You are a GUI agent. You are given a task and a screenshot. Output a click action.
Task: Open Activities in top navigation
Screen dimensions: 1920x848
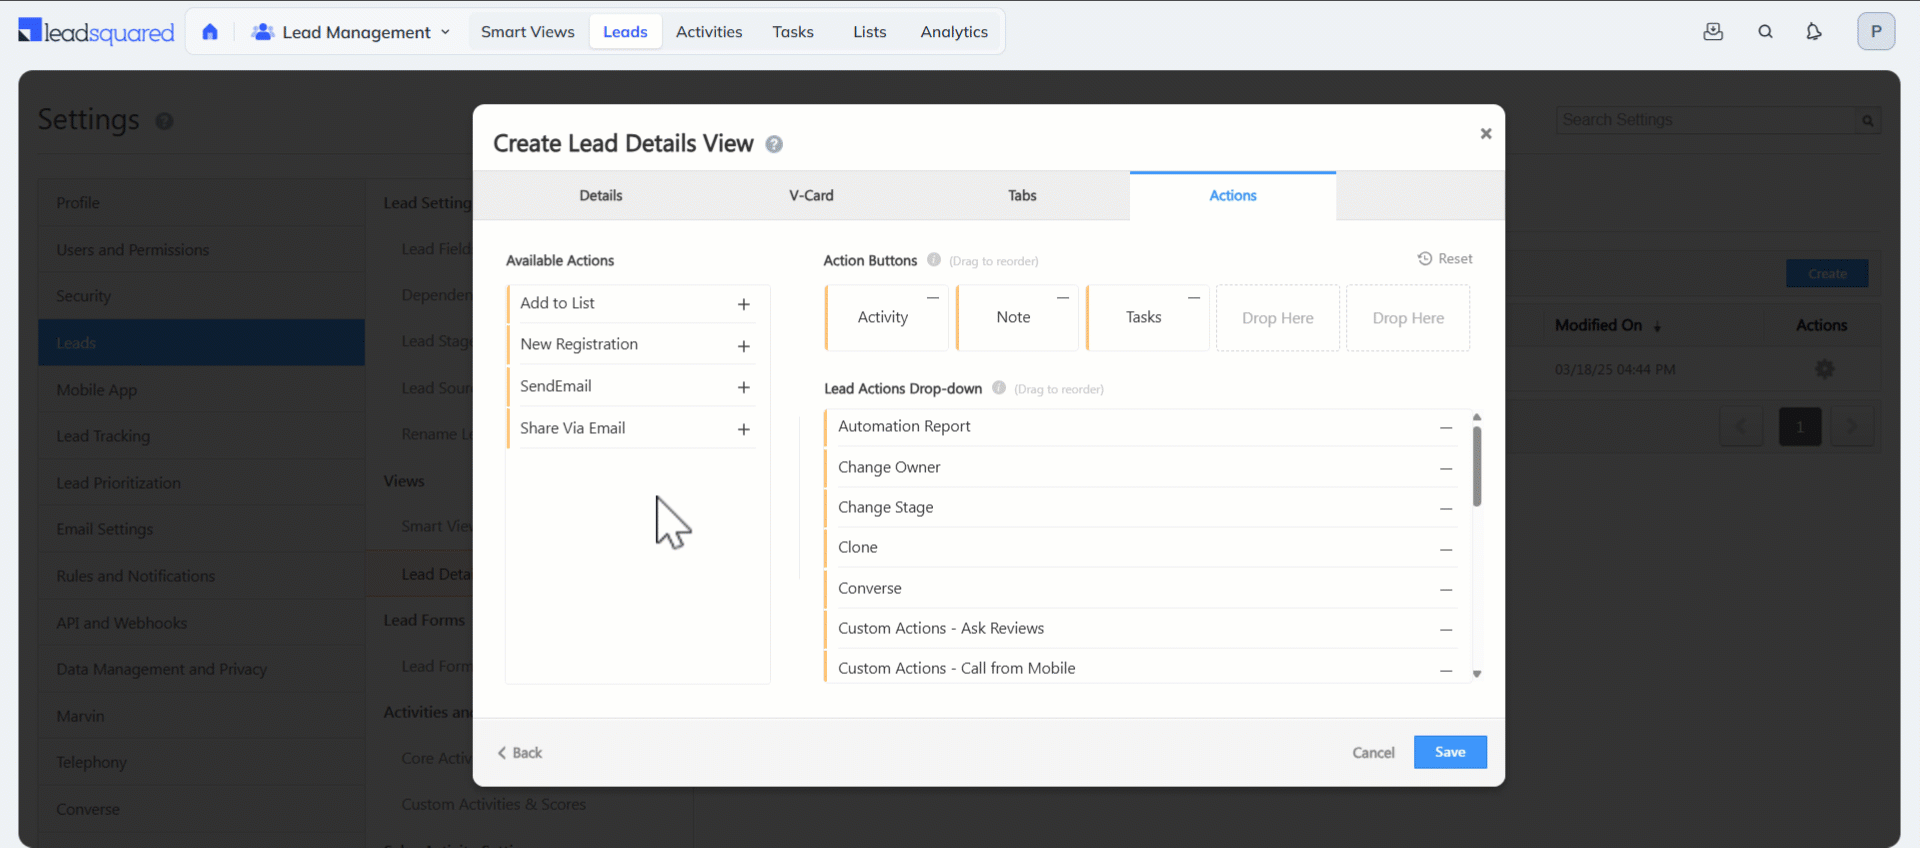(709, 32)
